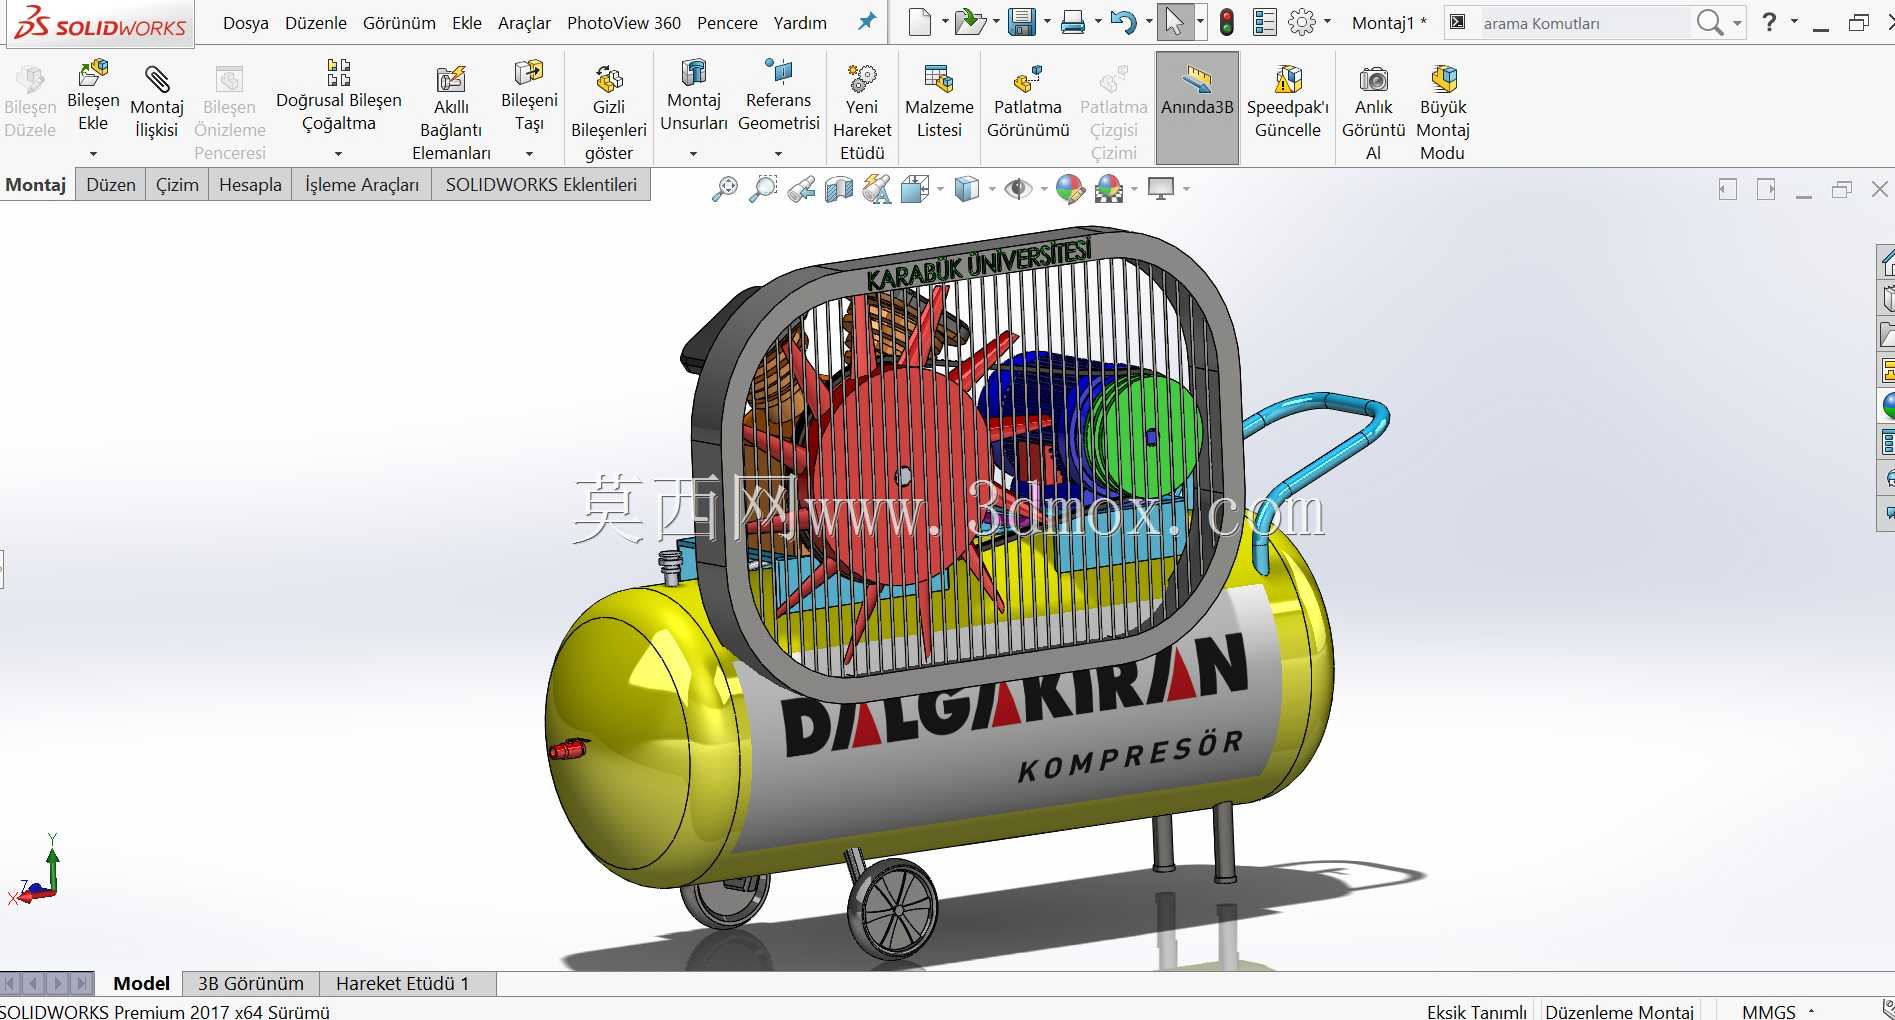Open Akıllı Bağlantı Elemanları smart fasteners
The width and height of the screenshot is (1895, 1020).
pyautogui.click(x=451, y=113)
